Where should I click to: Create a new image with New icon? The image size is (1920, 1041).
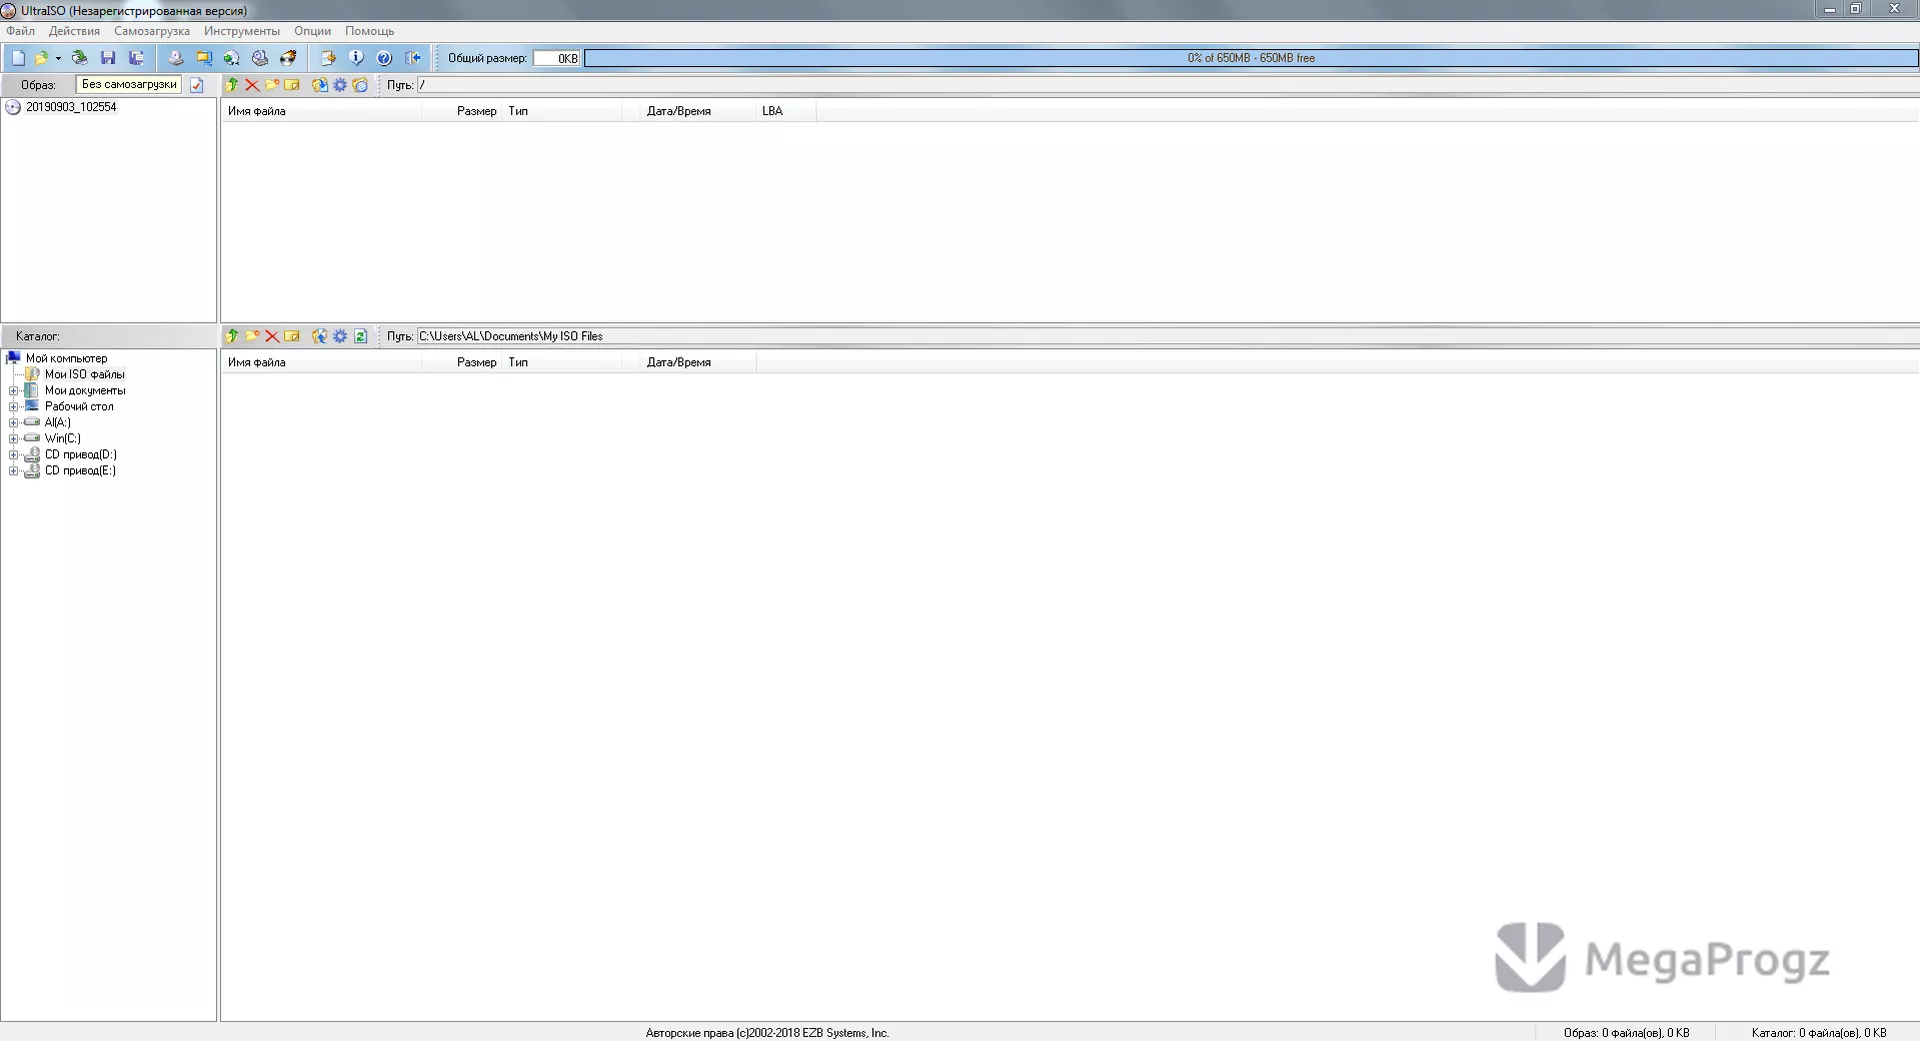click(x=18, y=58)
